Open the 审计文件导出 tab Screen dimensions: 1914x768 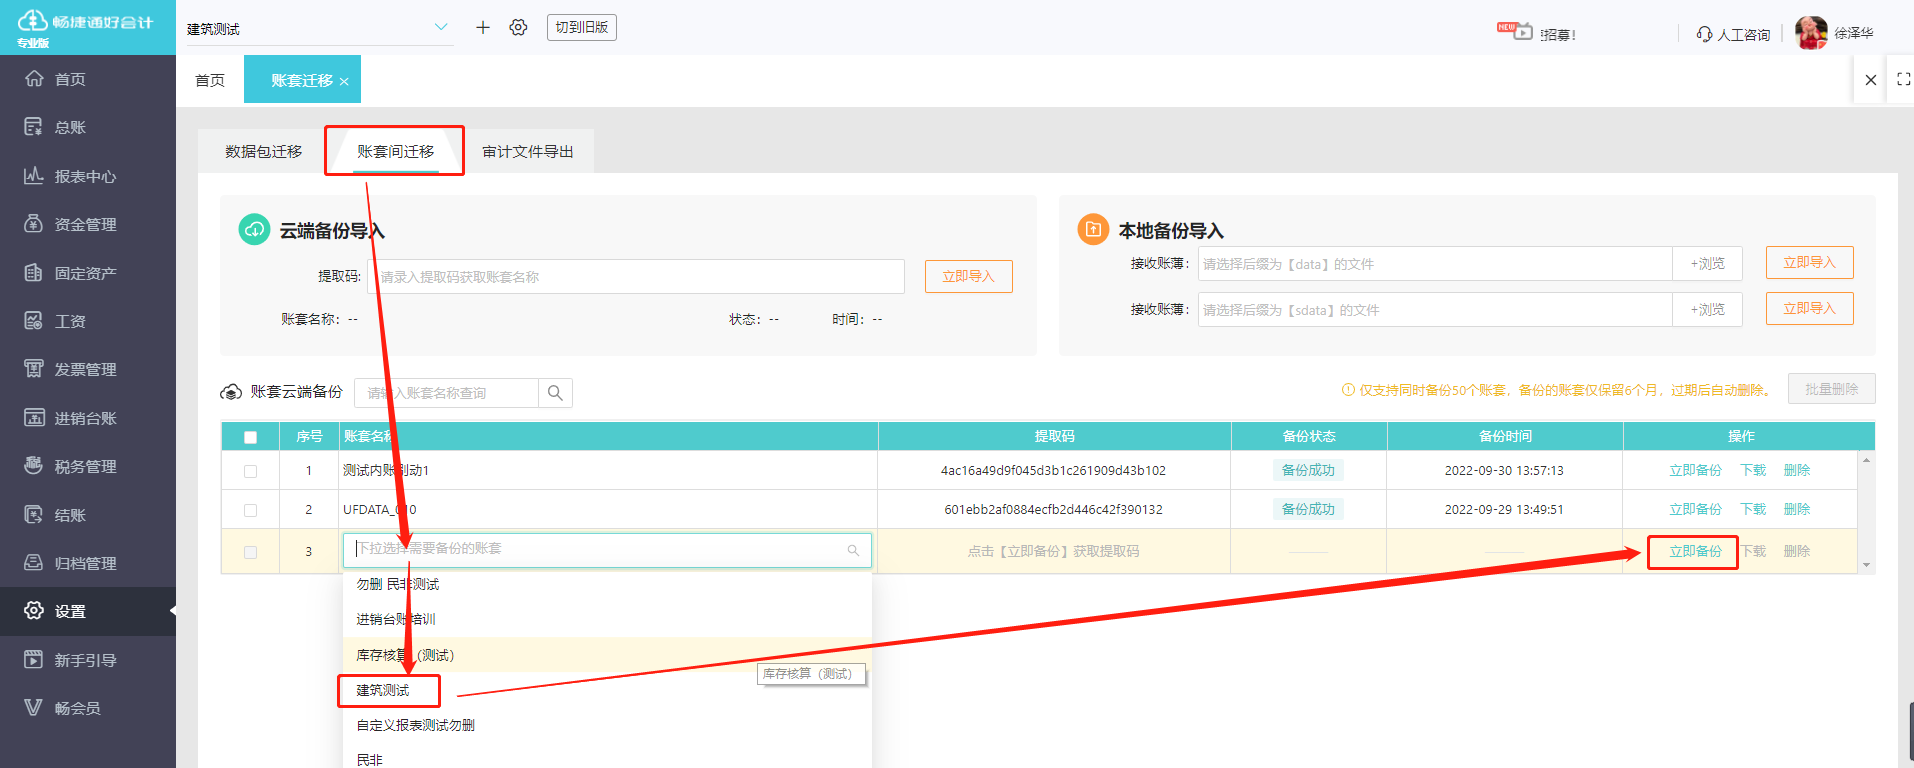coord(528,152)
